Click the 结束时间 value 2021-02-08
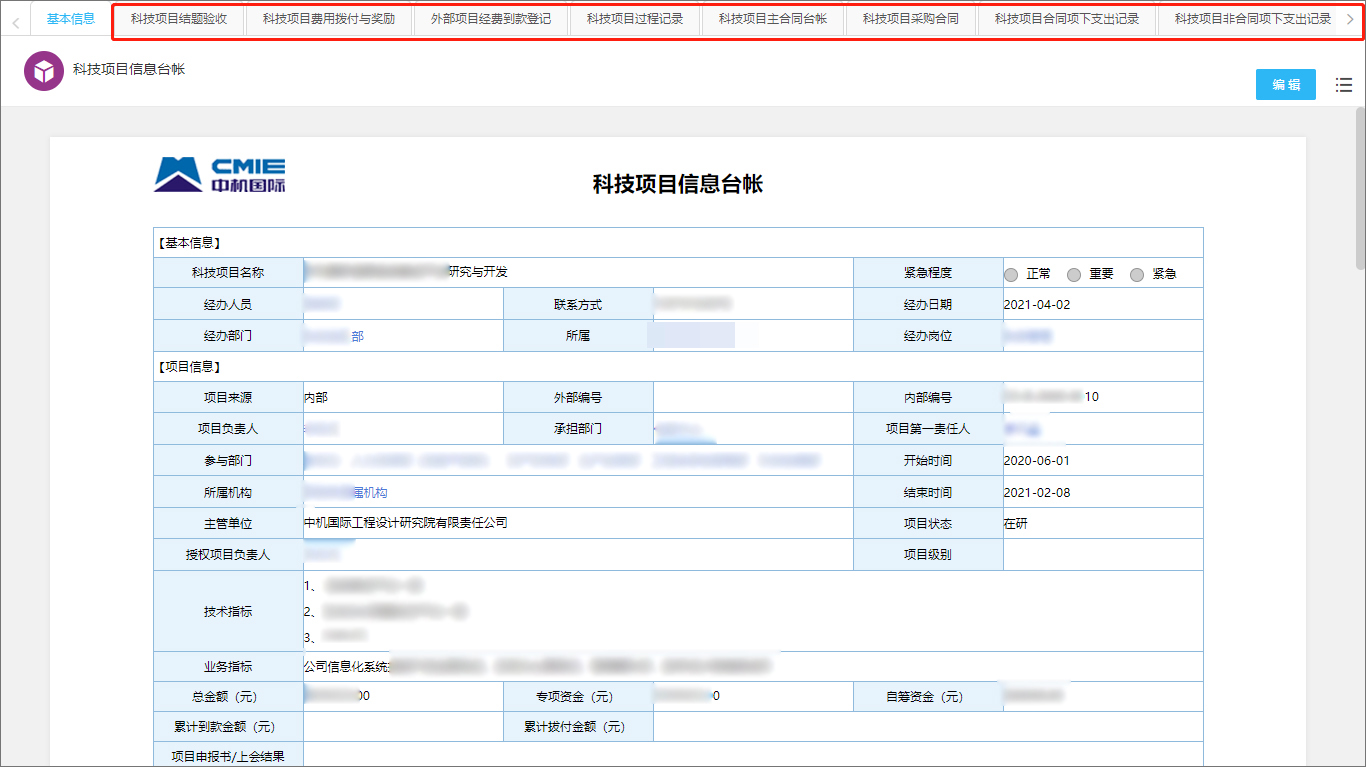This screenshot has height=767, width=1366. (1037, 492)
